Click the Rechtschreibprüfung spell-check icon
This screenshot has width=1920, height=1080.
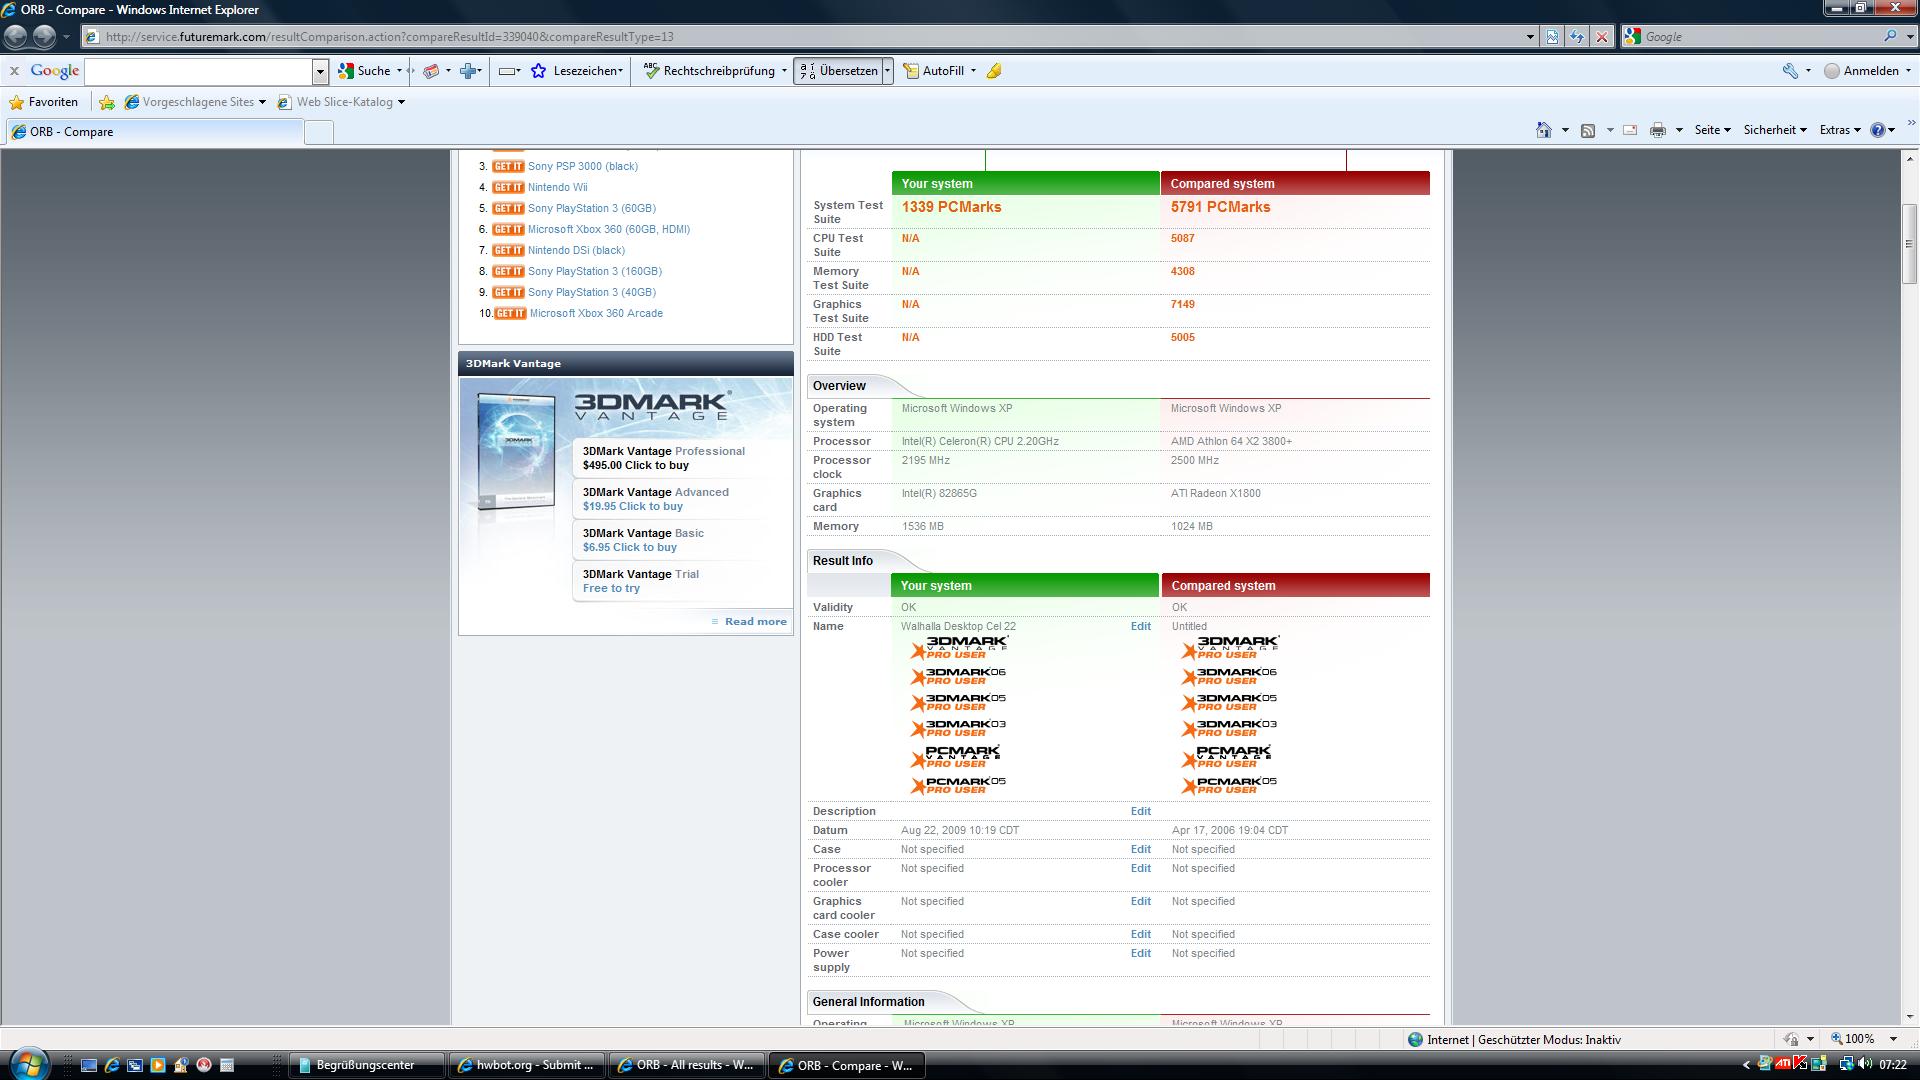pos(651,71)
